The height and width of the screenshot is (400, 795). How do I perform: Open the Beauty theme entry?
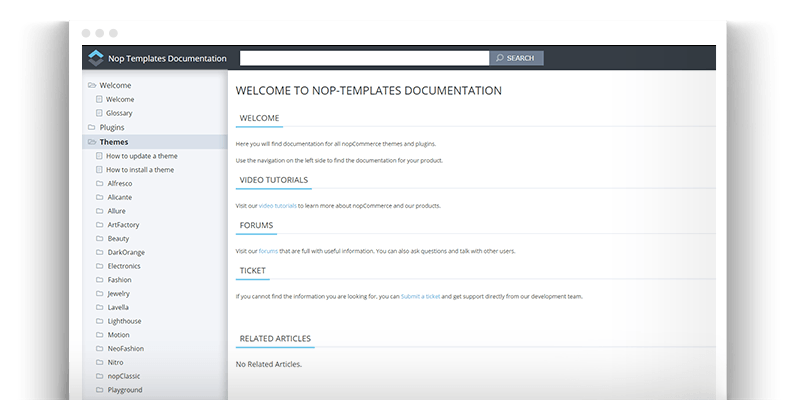pyautogui.click(x=118, y=238)
